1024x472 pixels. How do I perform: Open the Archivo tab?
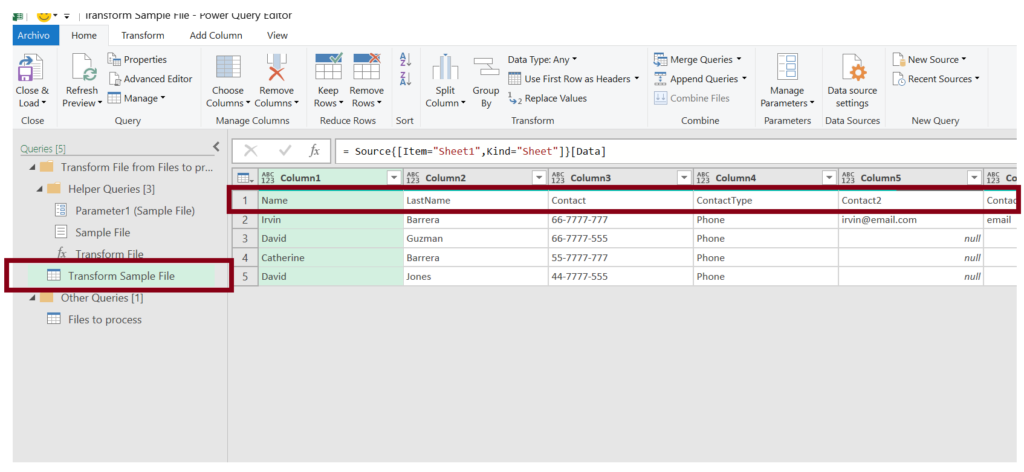click(36, 35)
